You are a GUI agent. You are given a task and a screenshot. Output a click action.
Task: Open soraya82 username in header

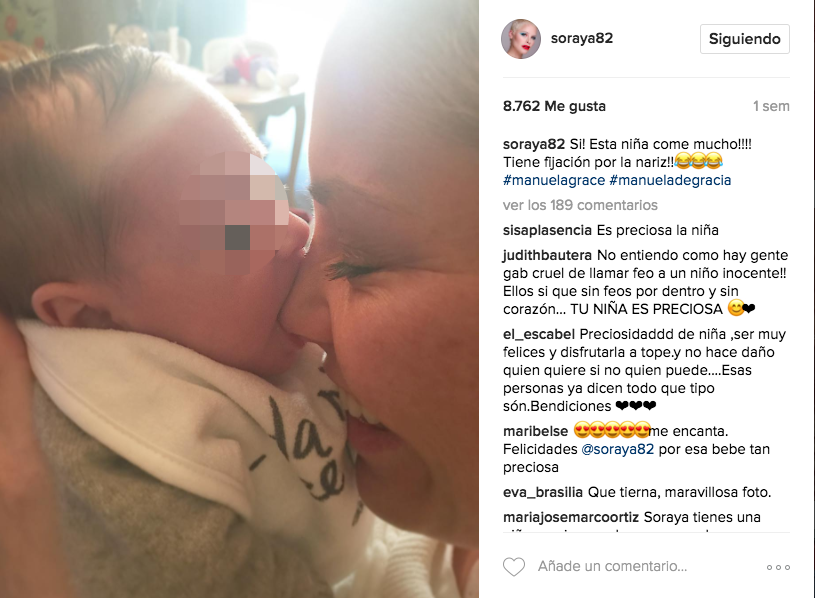point(582,38)
